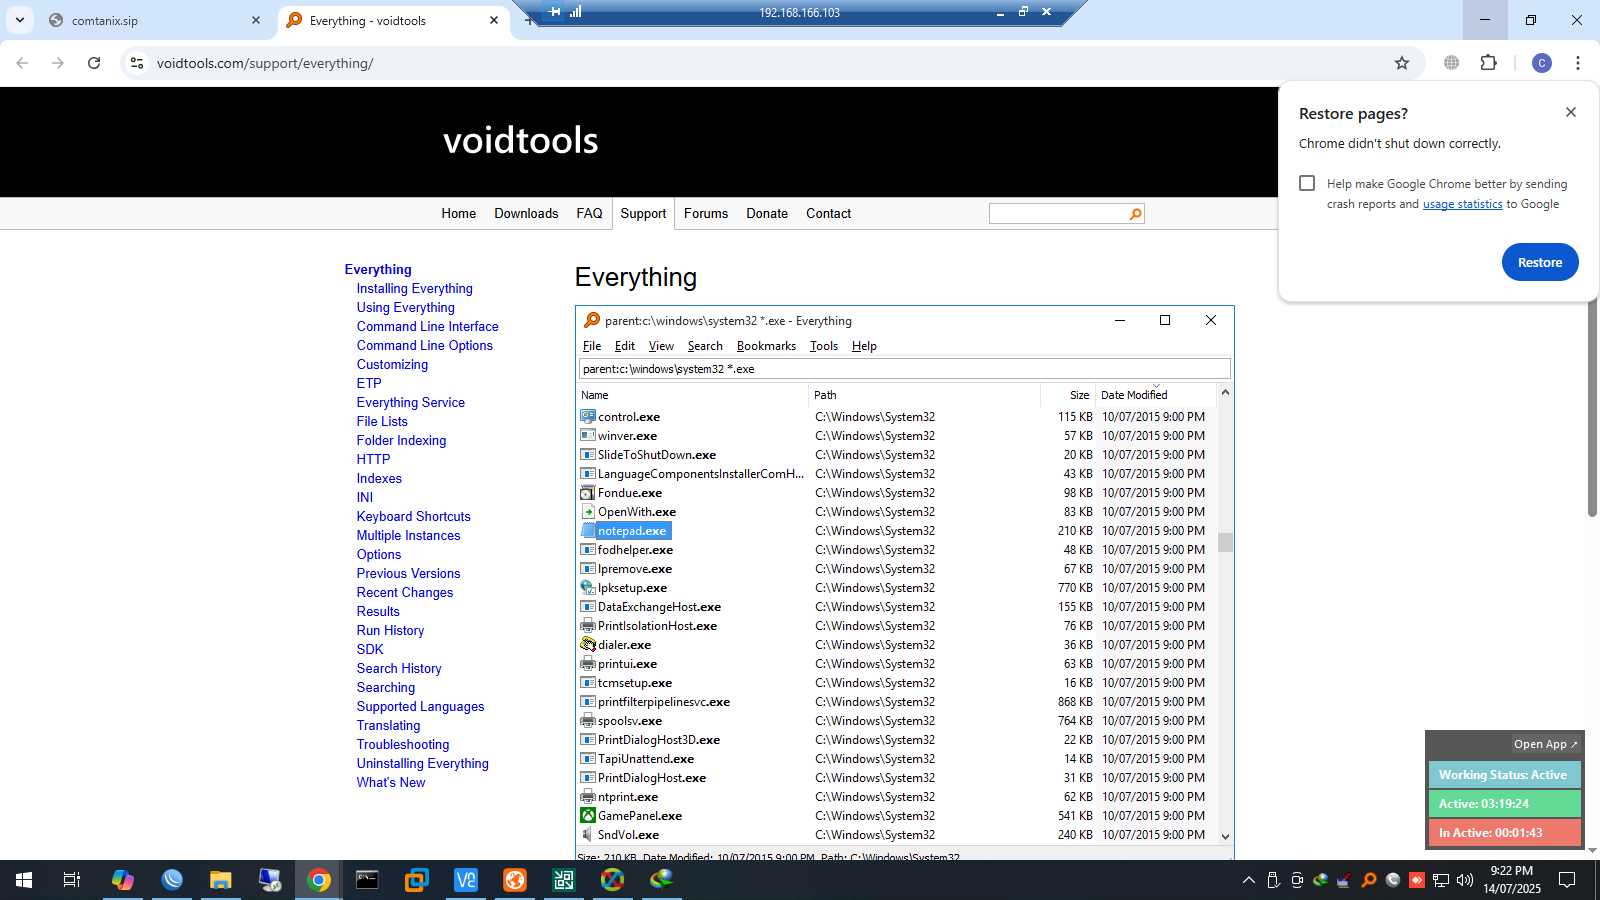Open the Bookmarks menu in Everything window

coord(766,346)
